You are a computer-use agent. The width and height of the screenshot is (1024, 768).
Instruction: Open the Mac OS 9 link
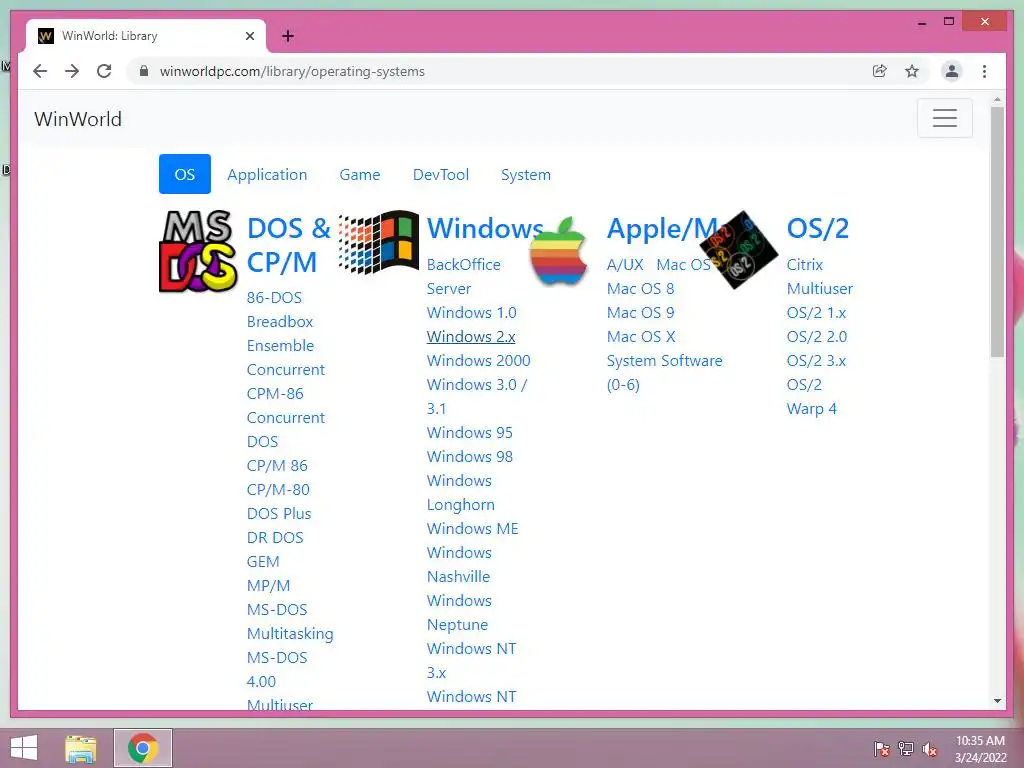point(640,313)
